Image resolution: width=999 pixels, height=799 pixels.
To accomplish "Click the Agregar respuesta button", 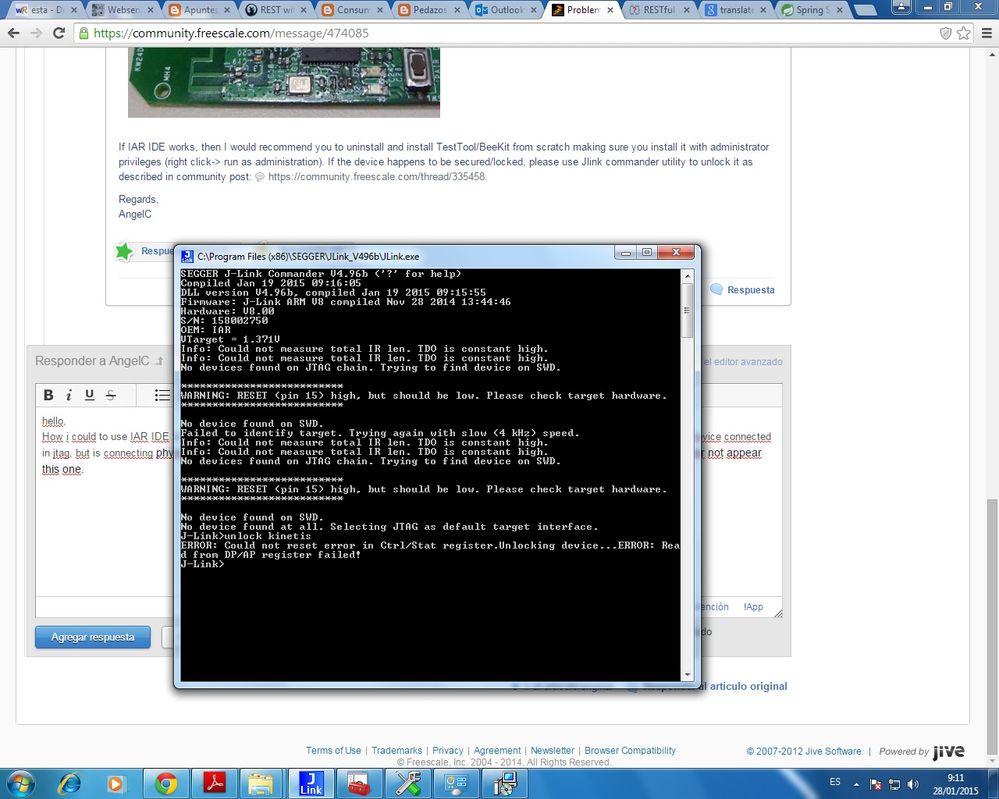I will 93,637.
